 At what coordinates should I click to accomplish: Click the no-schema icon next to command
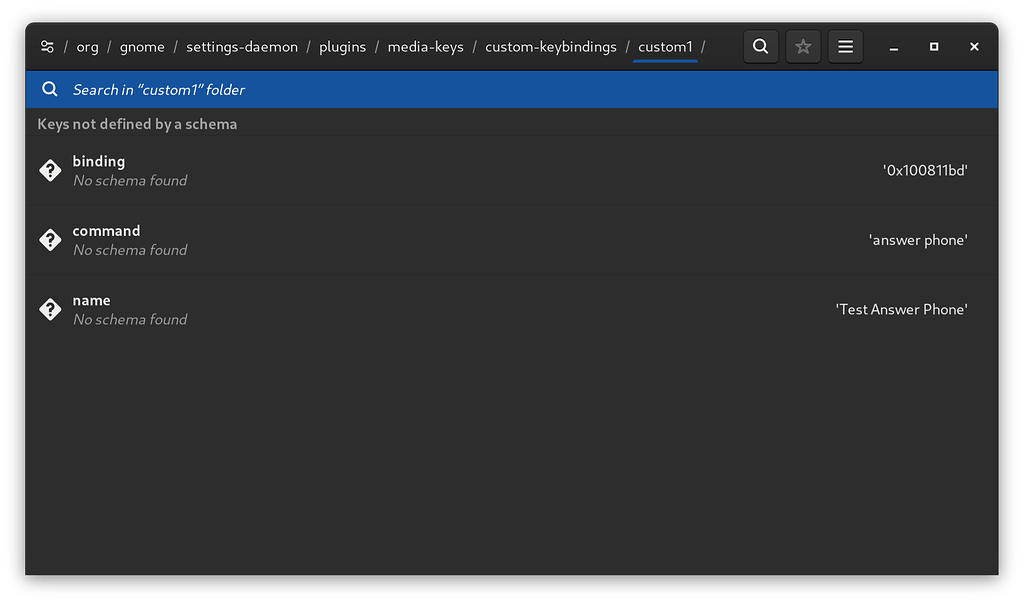(50, 240)
